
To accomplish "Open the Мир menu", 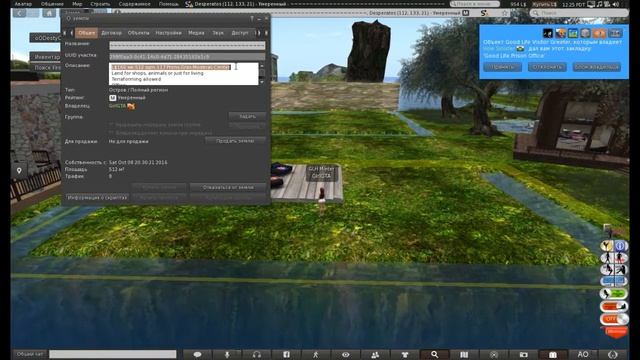I will tap(77, 4).
